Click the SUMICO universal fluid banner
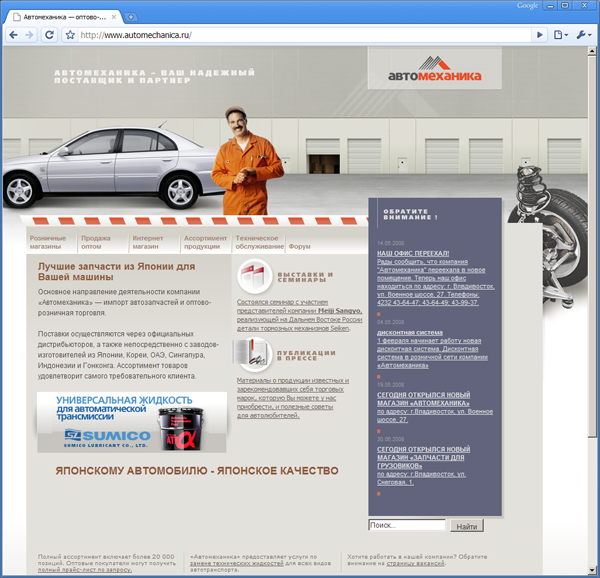 tap(132, 422)
